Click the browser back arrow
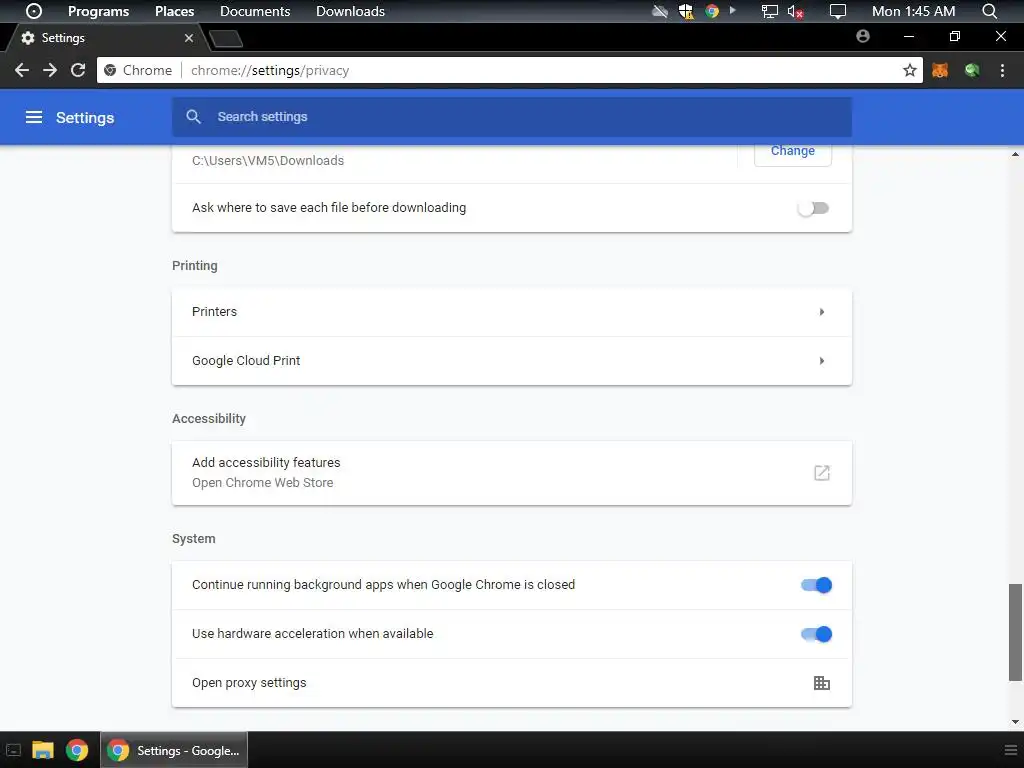 tap(22, 70)
